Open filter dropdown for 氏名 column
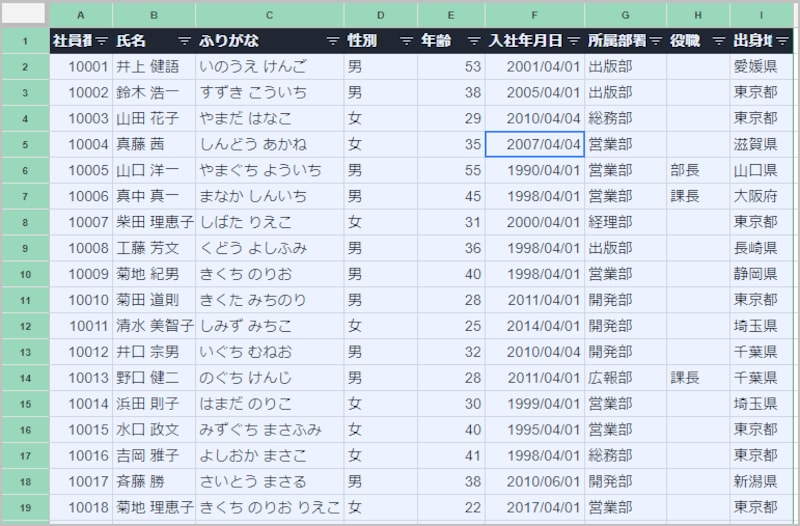 pos(184,41)
